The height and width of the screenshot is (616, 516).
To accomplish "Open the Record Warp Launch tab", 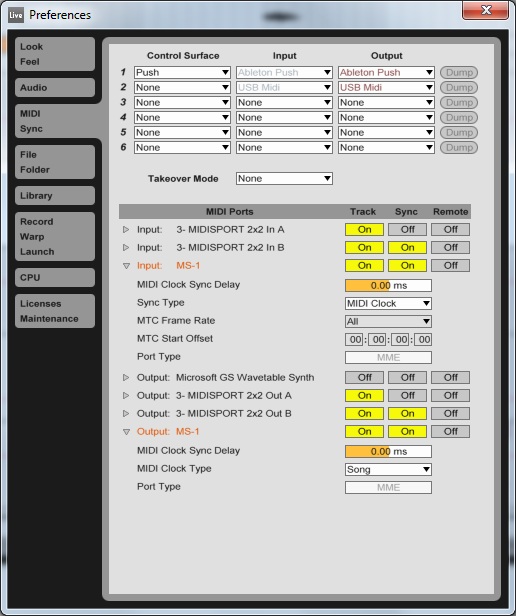I will (x=55, y=236).
